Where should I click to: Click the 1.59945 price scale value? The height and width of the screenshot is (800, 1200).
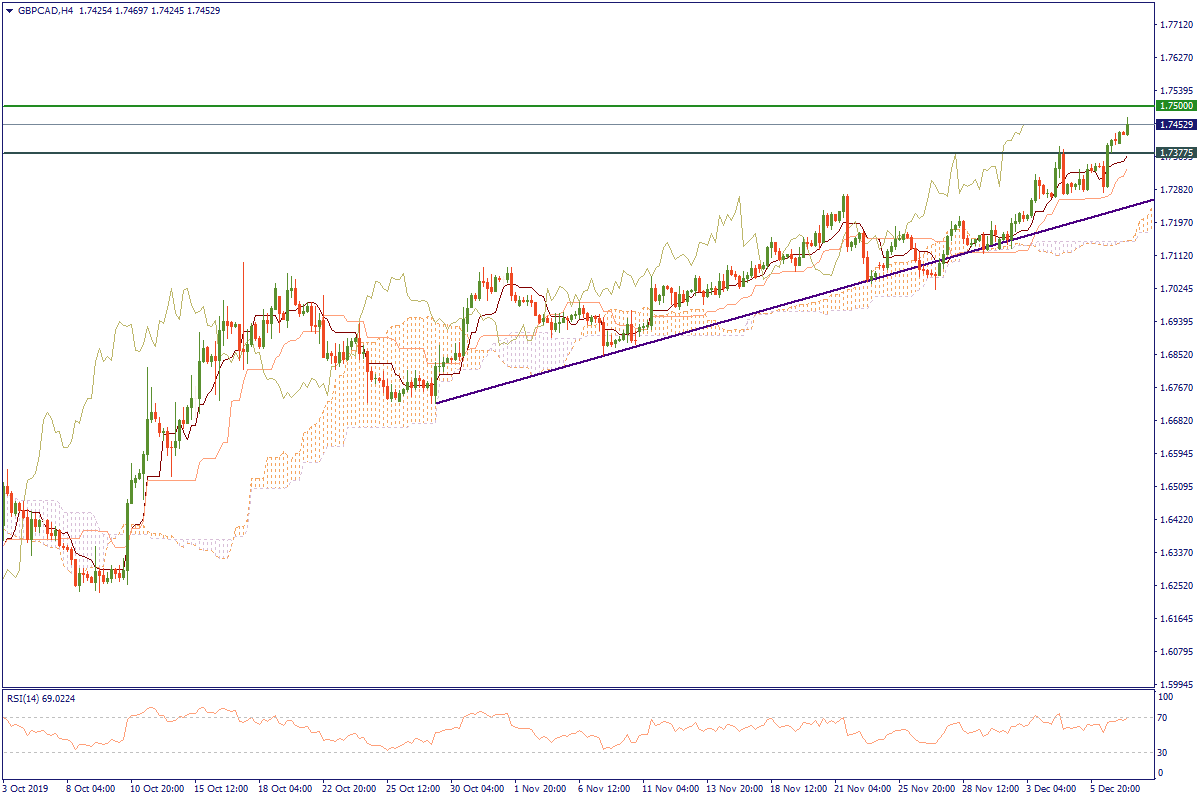click(x=1176, y=685)
